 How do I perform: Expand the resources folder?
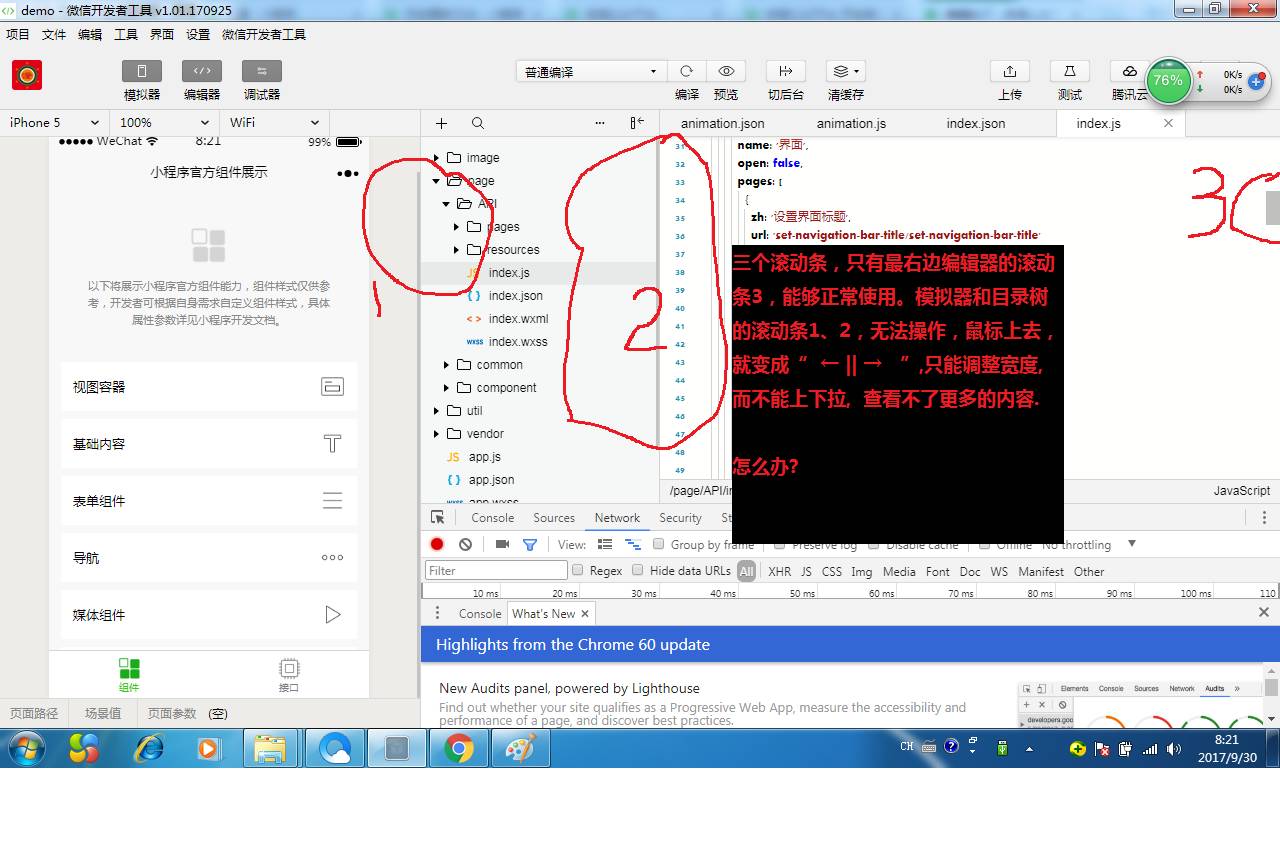[457, 250]
